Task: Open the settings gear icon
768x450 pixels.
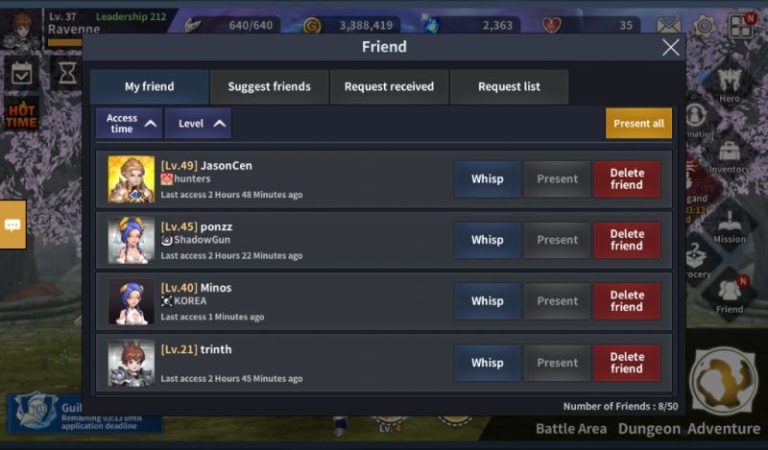Action: (704, 25)
